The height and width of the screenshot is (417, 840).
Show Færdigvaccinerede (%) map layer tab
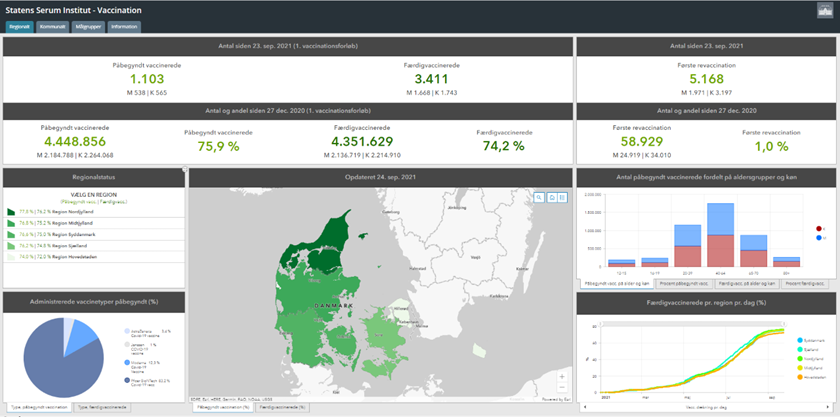point(283,408)
